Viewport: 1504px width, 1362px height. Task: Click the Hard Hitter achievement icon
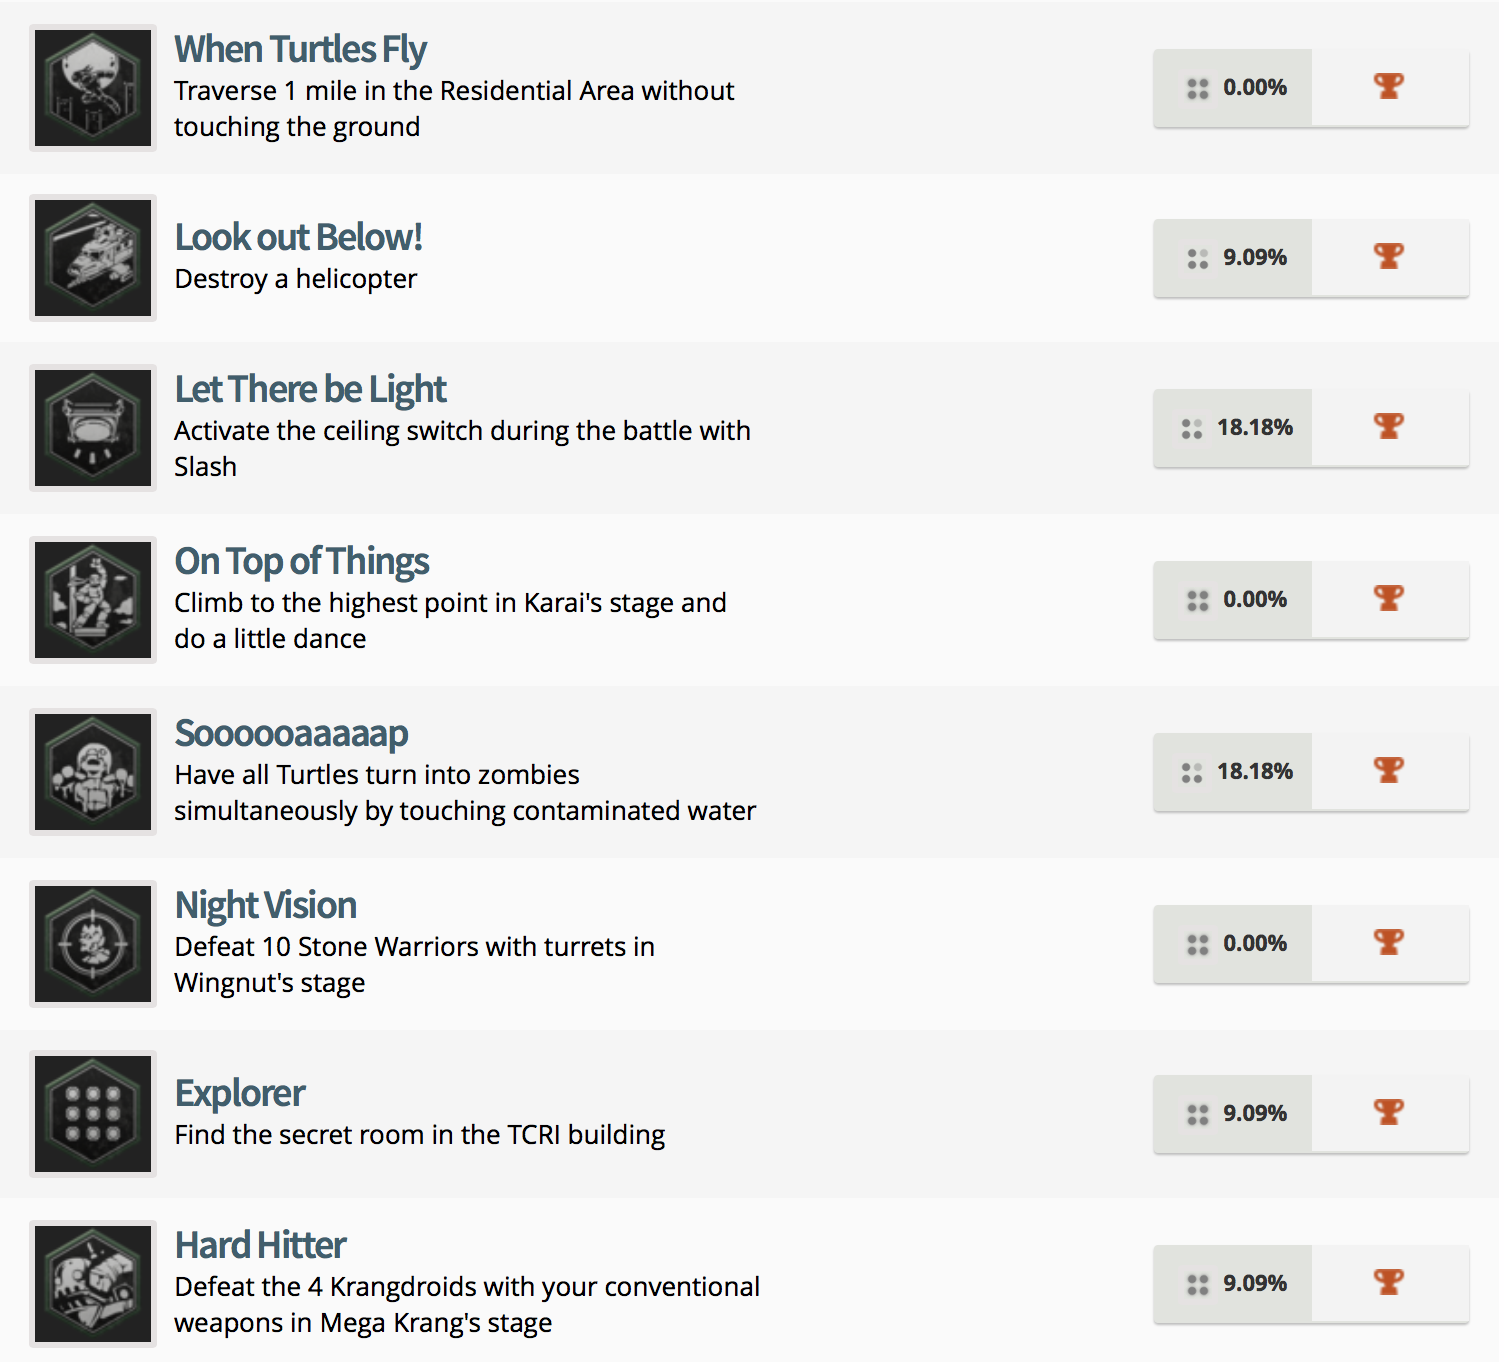click(x=93, y=1284)
